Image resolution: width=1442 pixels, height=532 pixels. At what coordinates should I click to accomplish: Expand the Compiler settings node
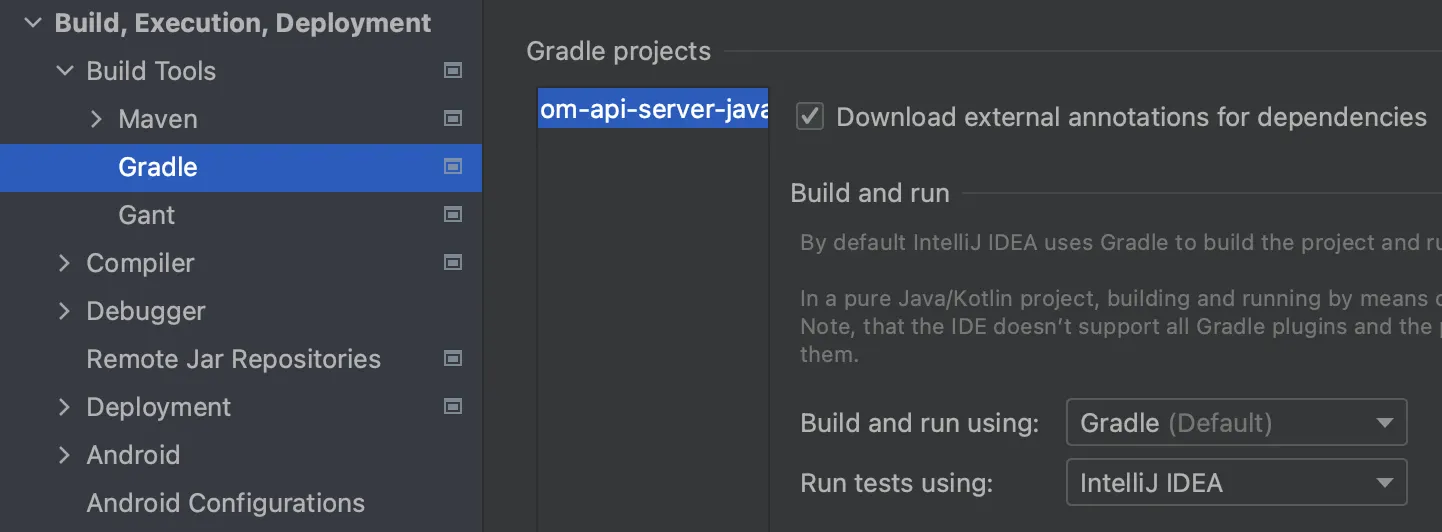coord(65,263)
